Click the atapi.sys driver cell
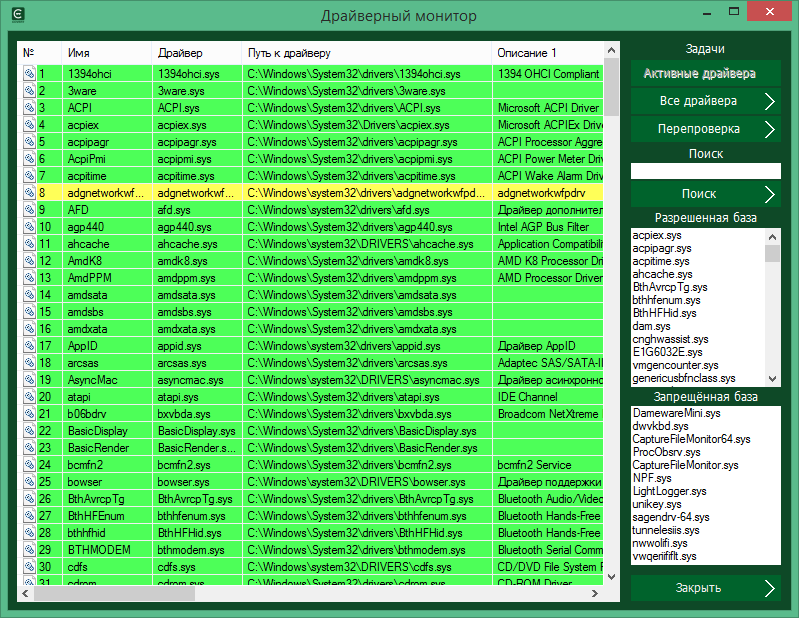This screenshot has width=799, height=618. [197, 397]
